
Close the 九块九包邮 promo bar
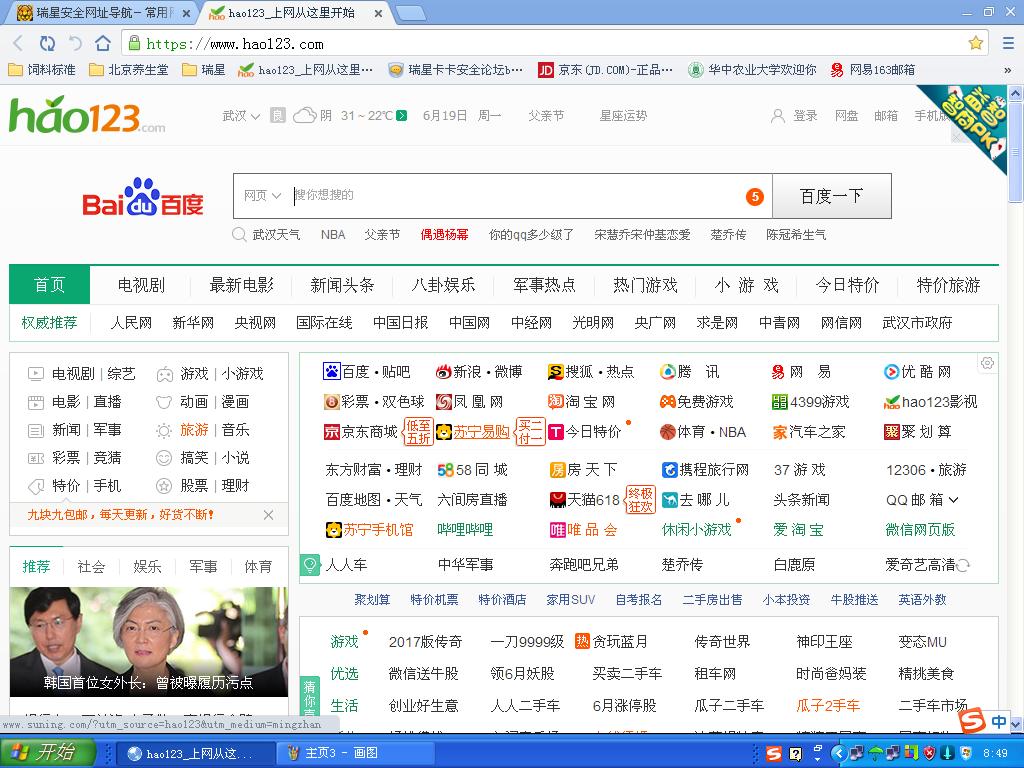pyautogui.click(x=268, y=515)
